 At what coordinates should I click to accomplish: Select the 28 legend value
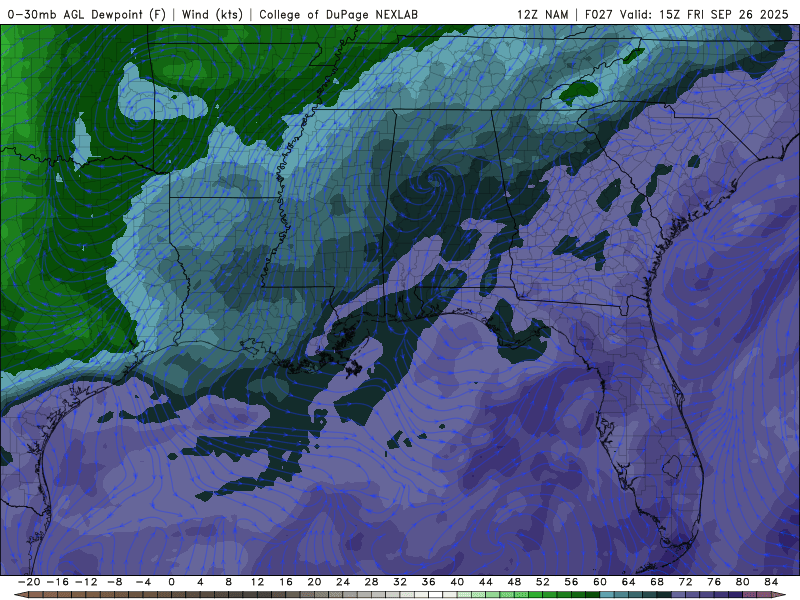371,582
